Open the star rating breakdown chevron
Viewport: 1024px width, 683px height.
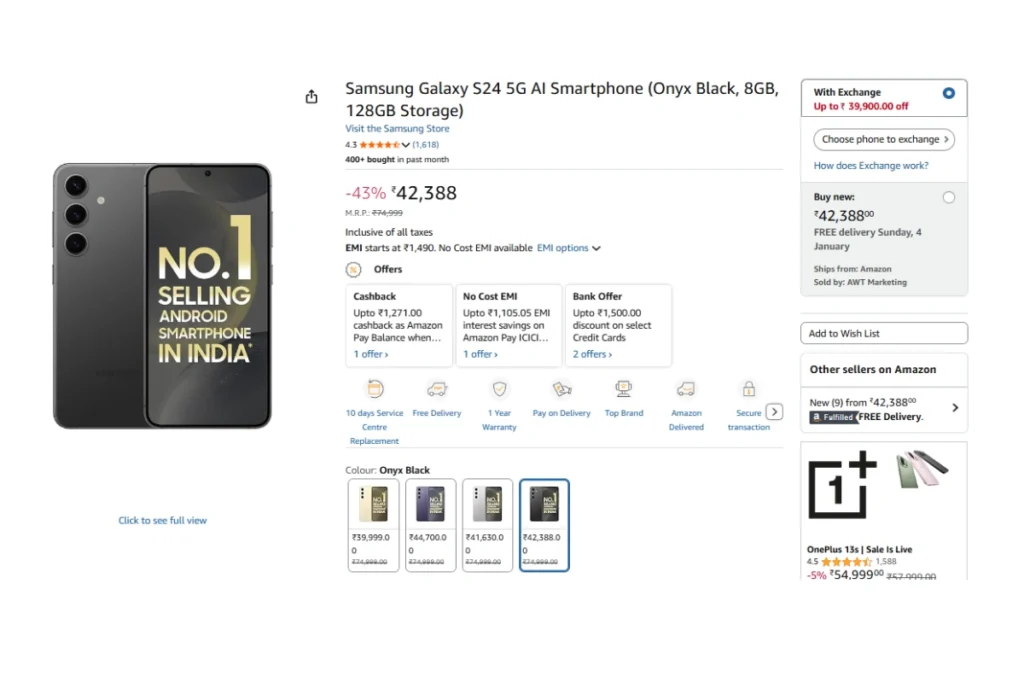(405, 145)
